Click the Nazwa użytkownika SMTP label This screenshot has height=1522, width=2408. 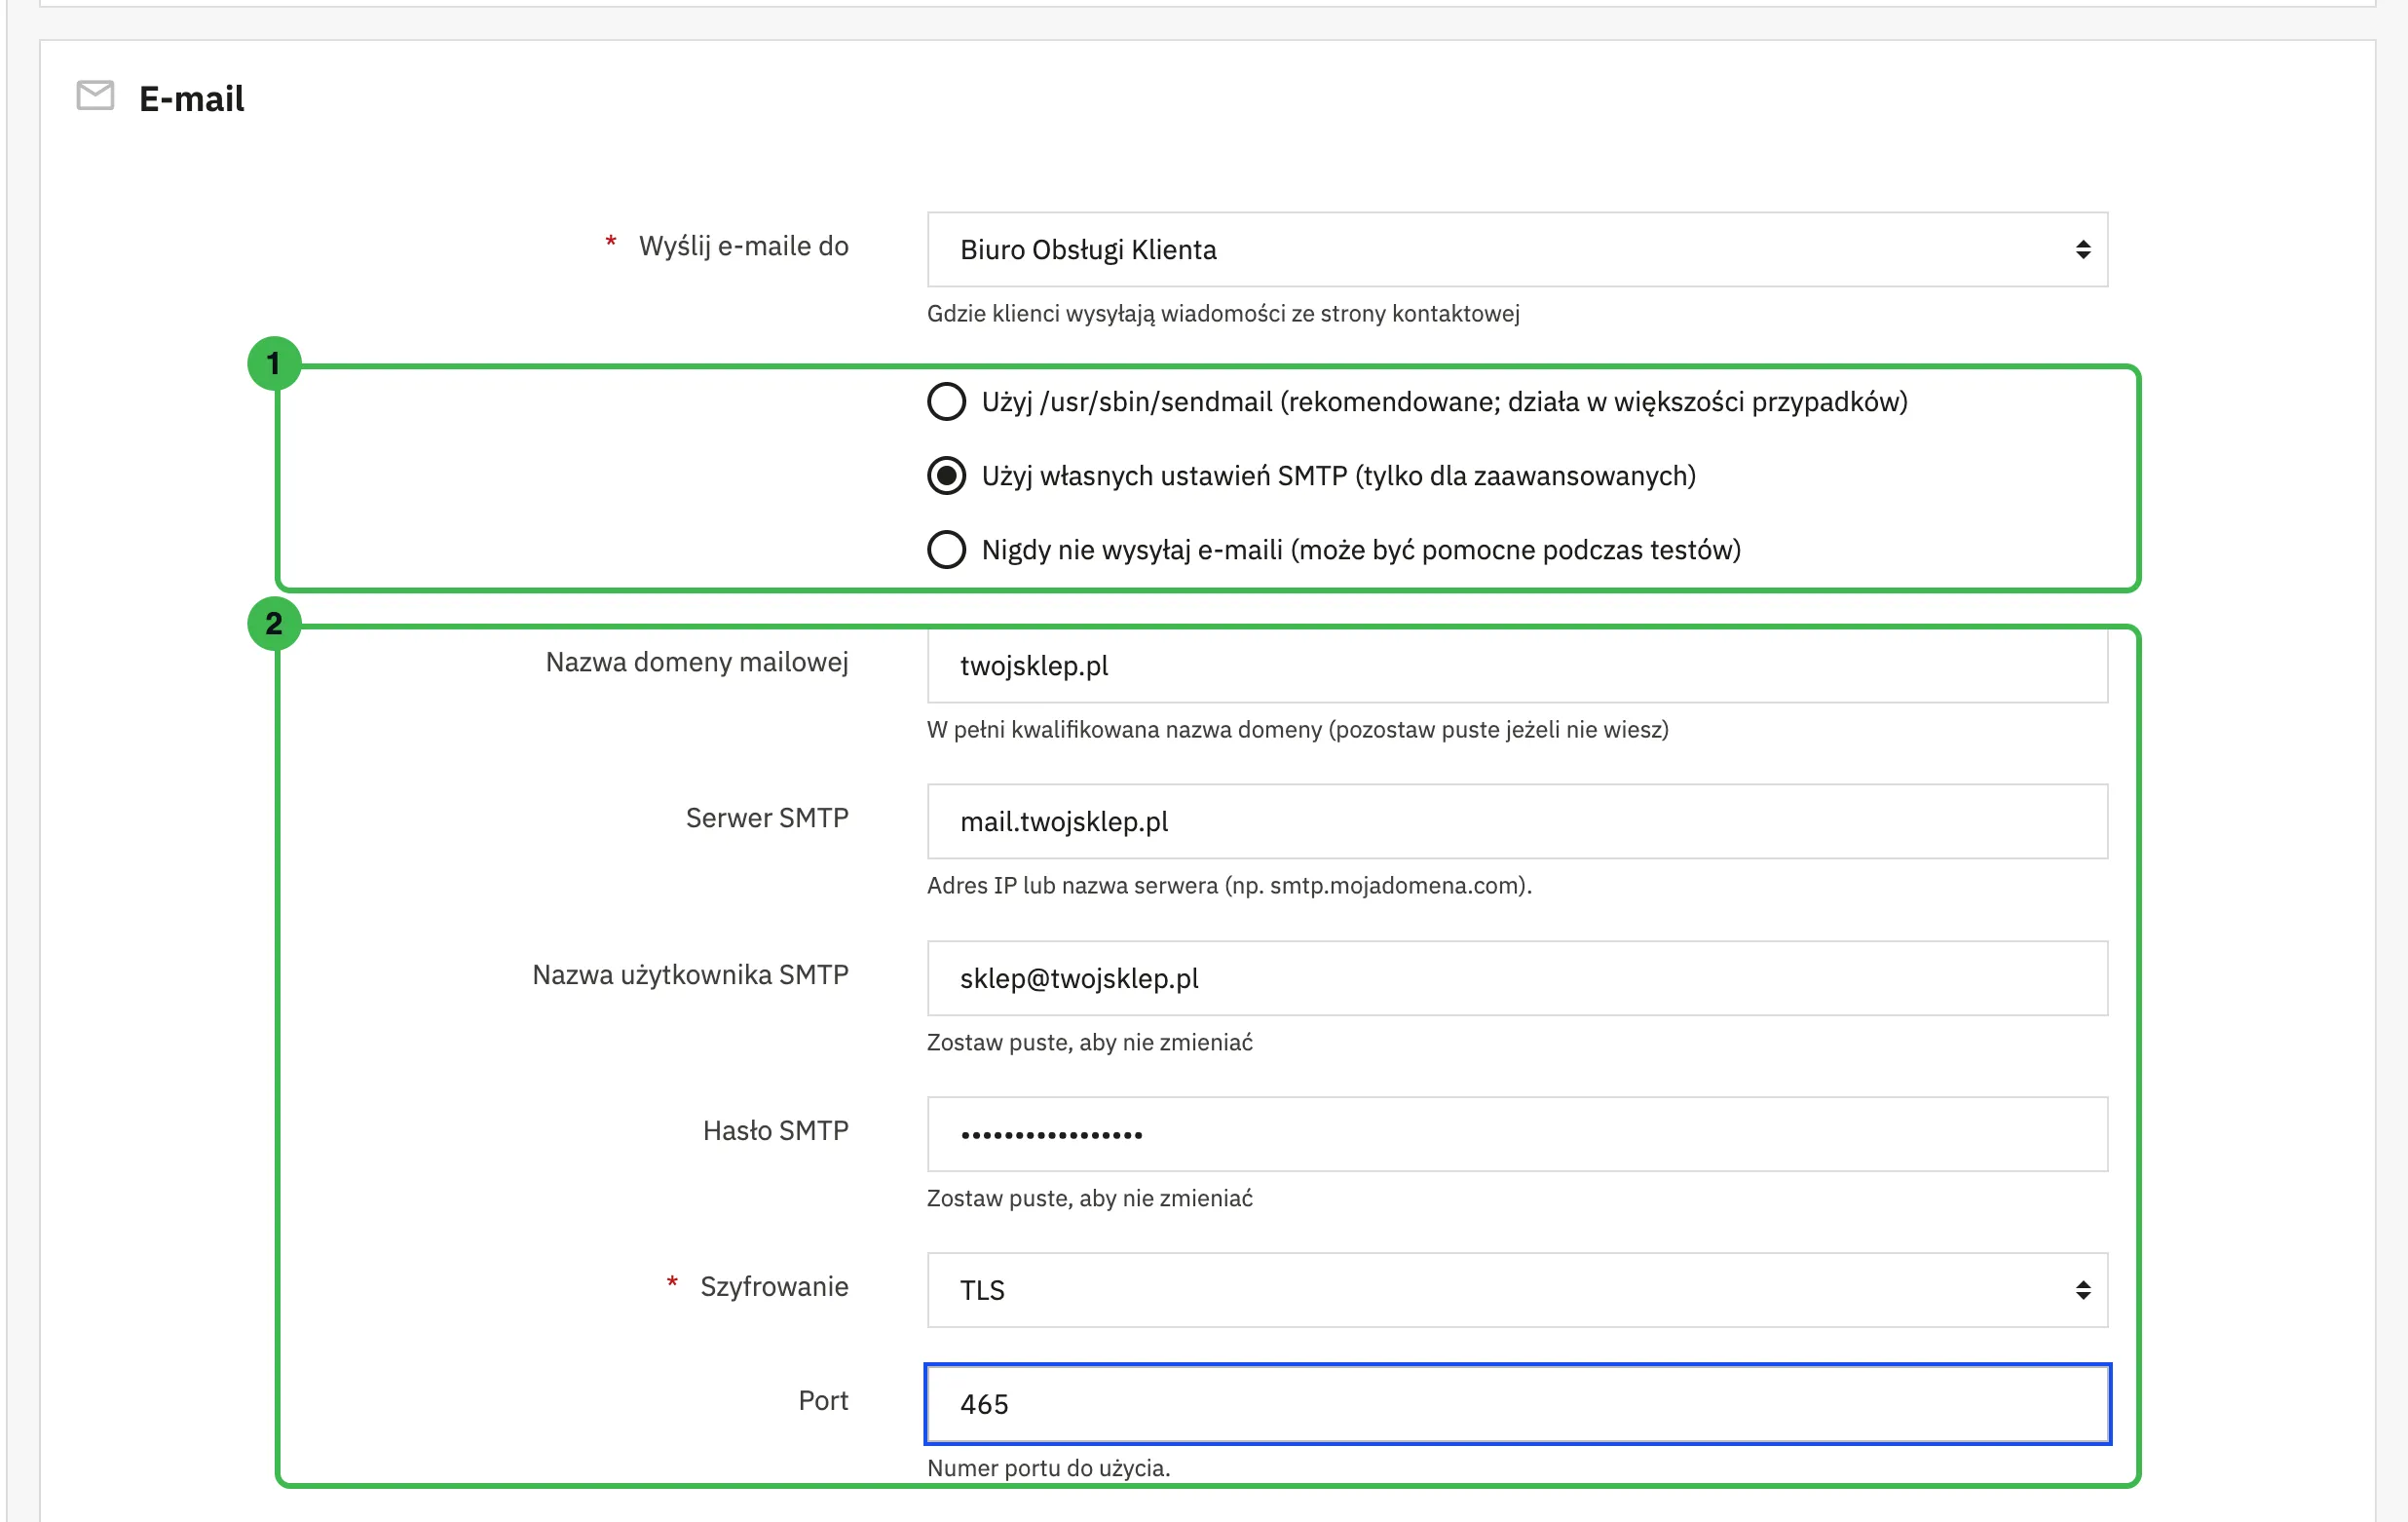pyautogui.click(x=690, y=975)
